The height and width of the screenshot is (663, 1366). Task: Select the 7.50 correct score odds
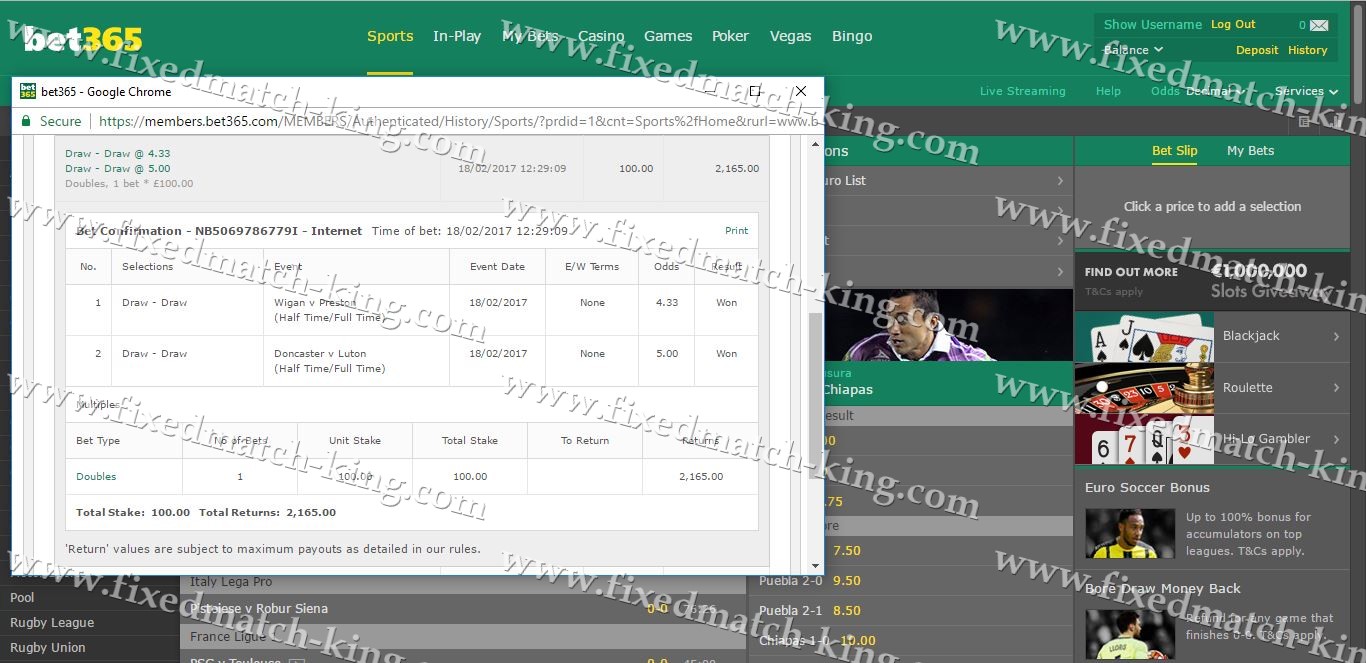(846, 551)
